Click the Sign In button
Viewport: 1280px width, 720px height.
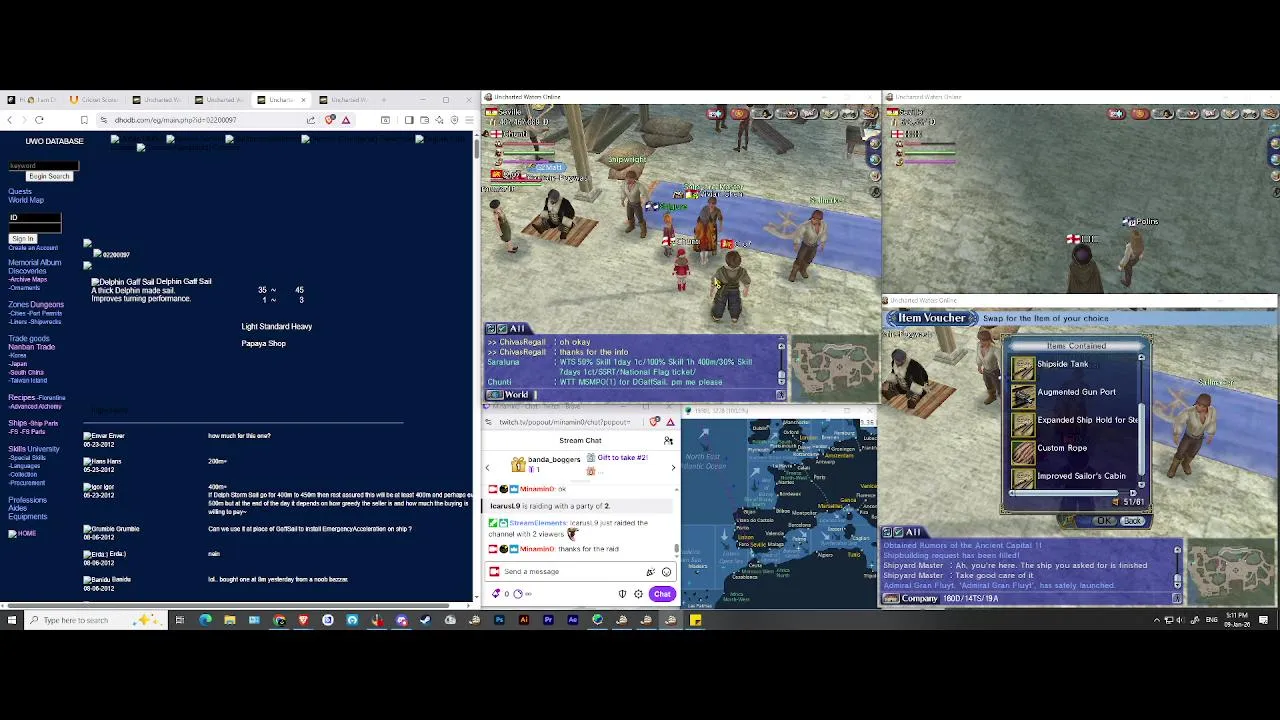coord(22,239)
